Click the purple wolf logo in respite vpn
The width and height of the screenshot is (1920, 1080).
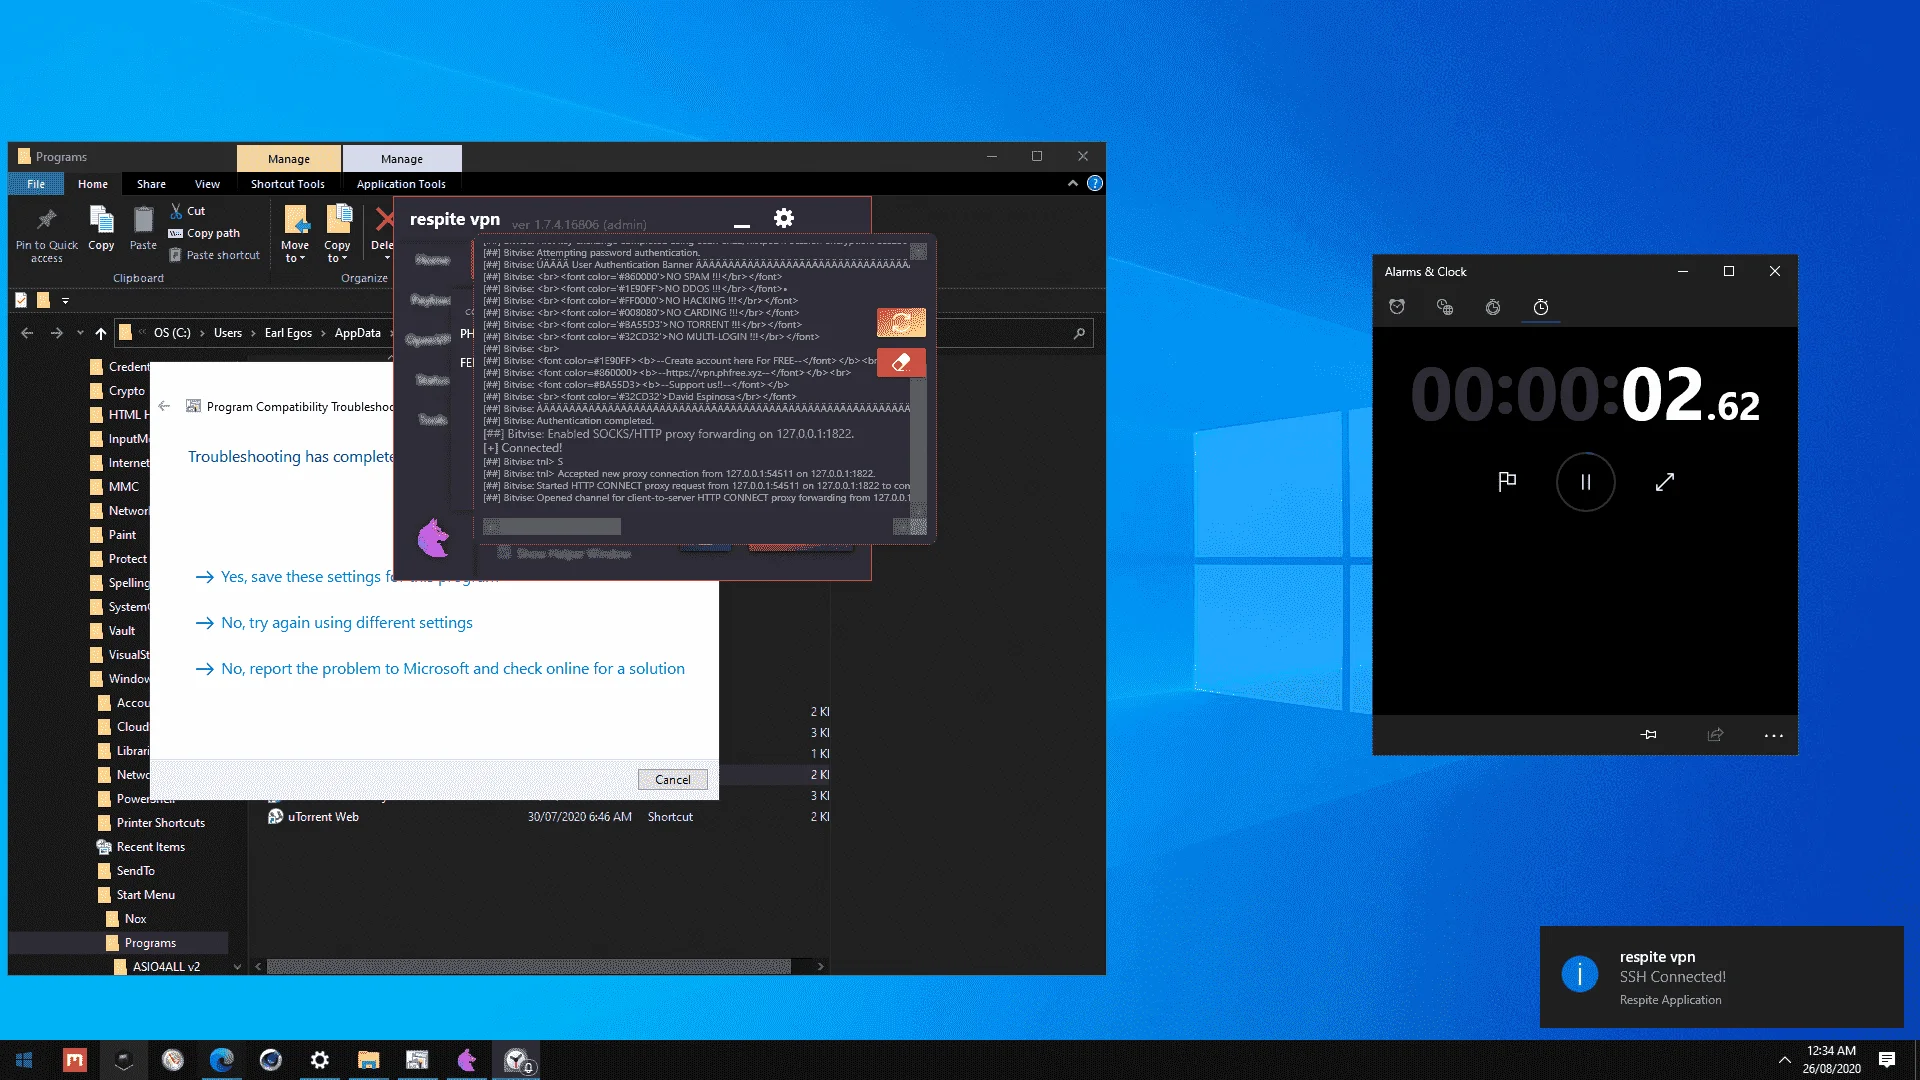click(x=433, y=538)
